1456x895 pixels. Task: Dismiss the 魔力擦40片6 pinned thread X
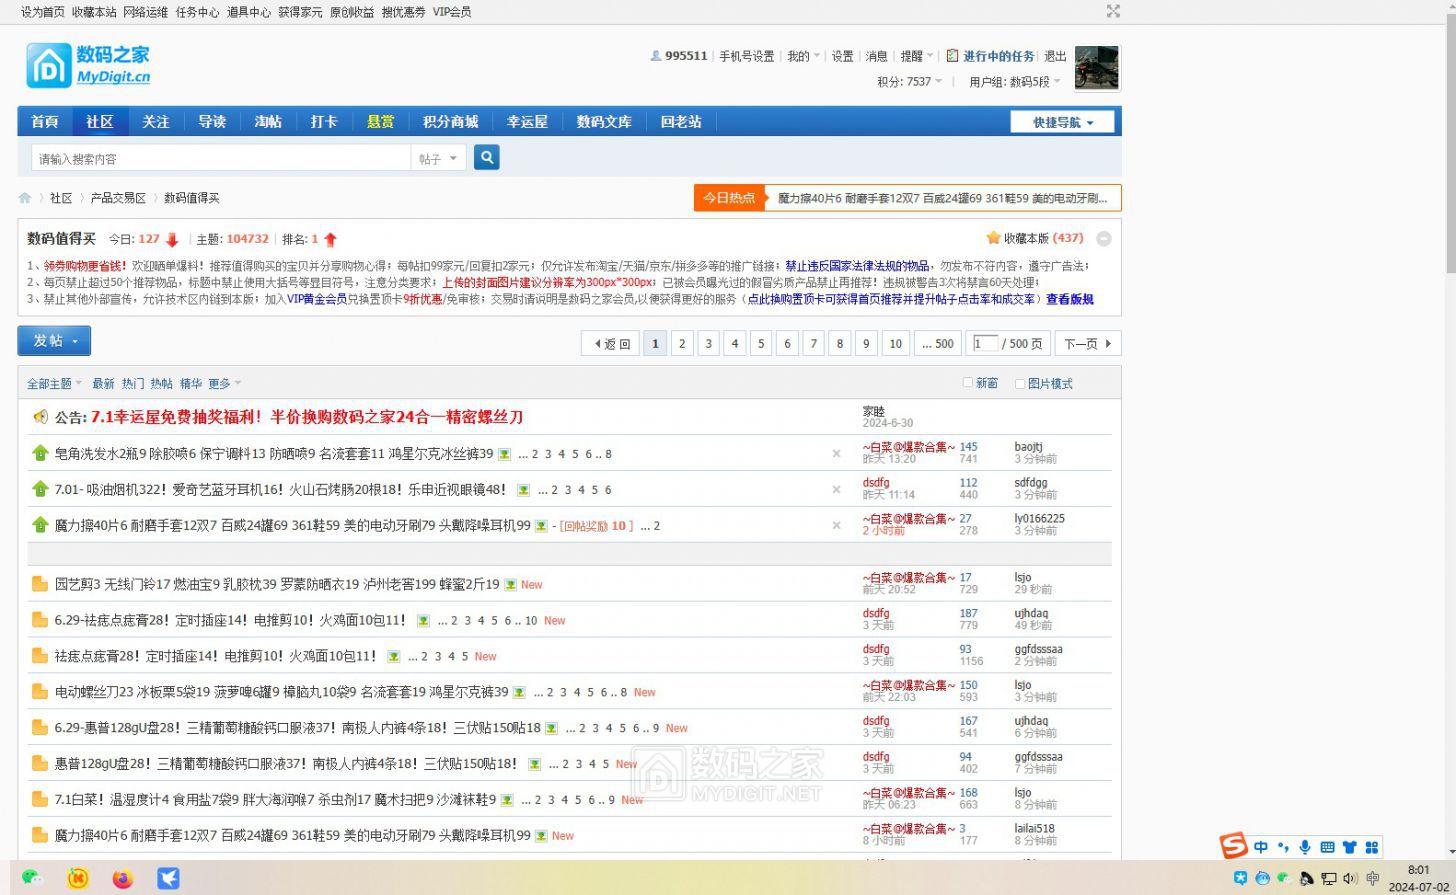[836, 525]
